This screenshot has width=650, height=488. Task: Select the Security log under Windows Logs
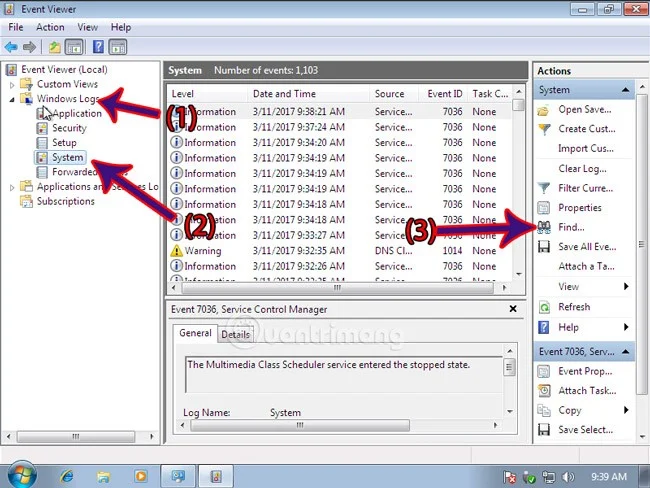click(69, 128)
